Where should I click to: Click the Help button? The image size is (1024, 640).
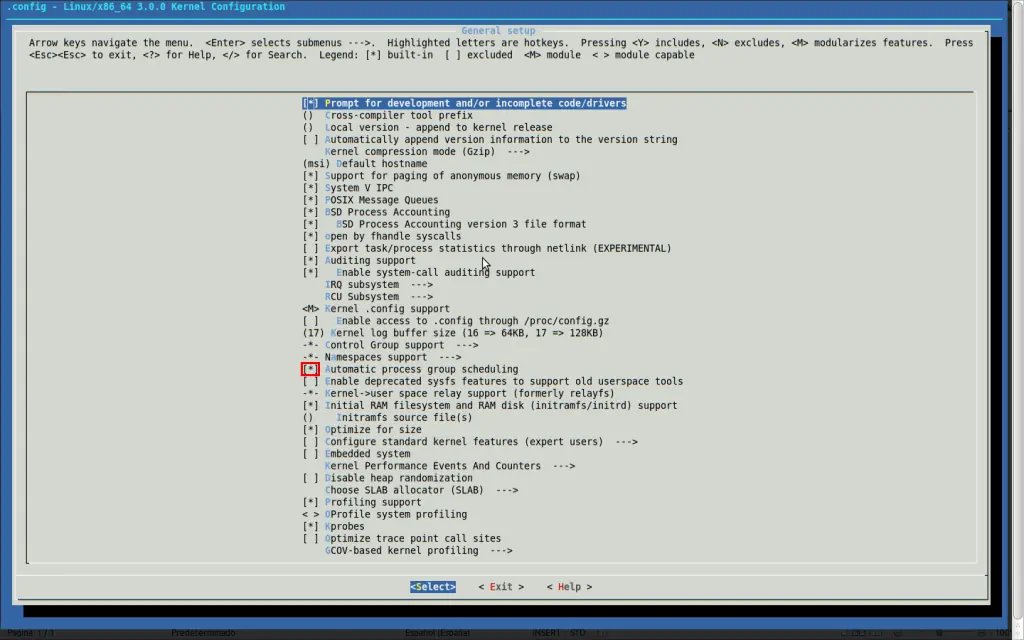coord(569,586)
